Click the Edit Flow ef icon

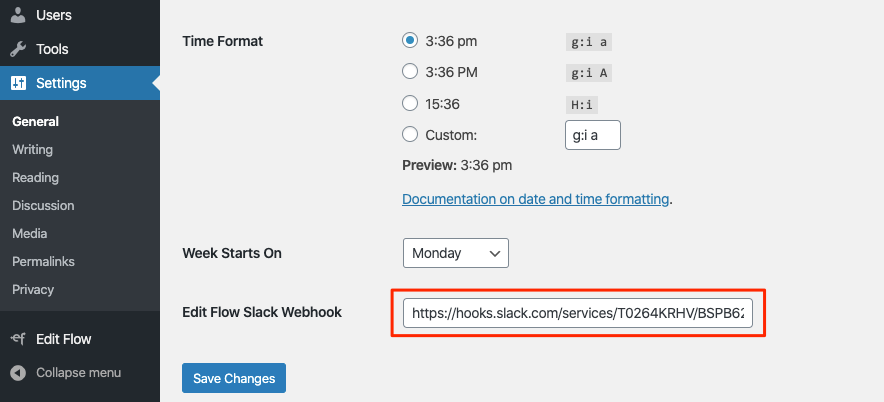tap(18, 339)
